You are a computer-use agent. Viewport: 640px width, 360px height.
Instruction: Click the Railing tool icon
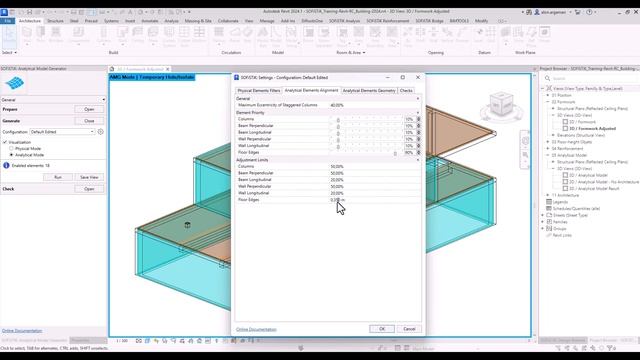click(x=219, y=33)
